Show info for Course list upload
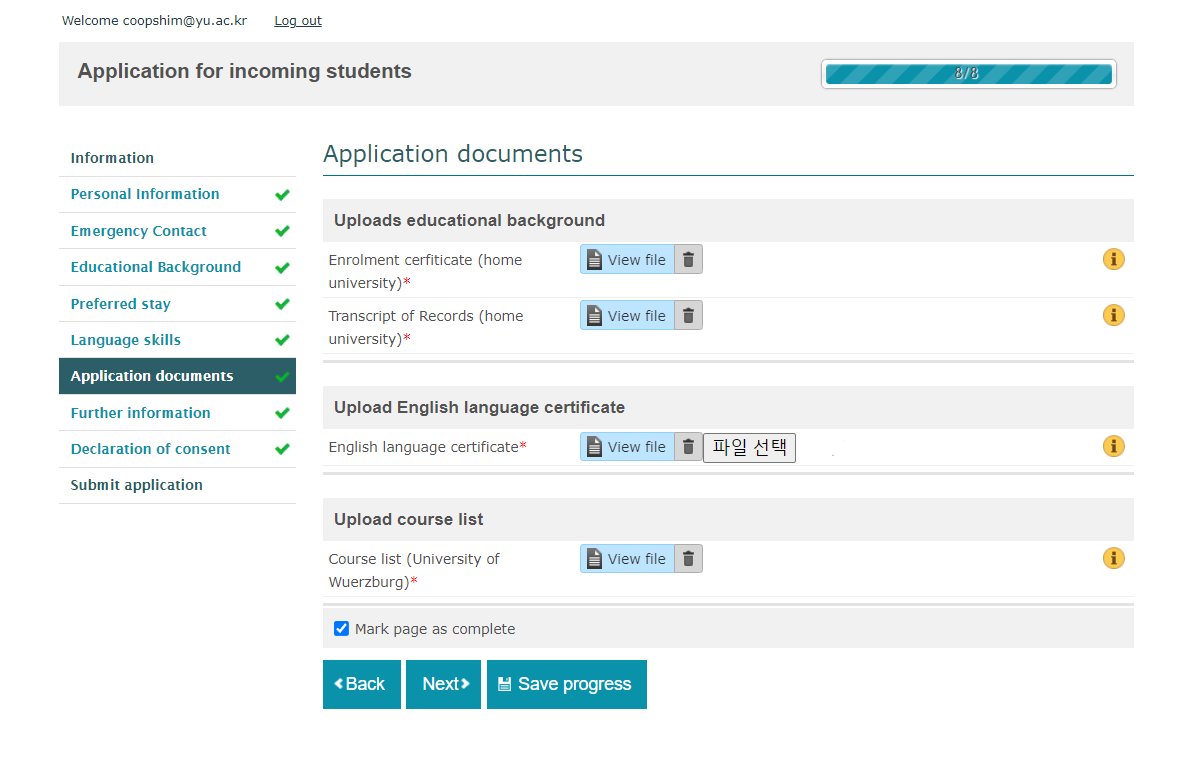The height and width of the screenshot is (774, 1189). point(1113,559)
